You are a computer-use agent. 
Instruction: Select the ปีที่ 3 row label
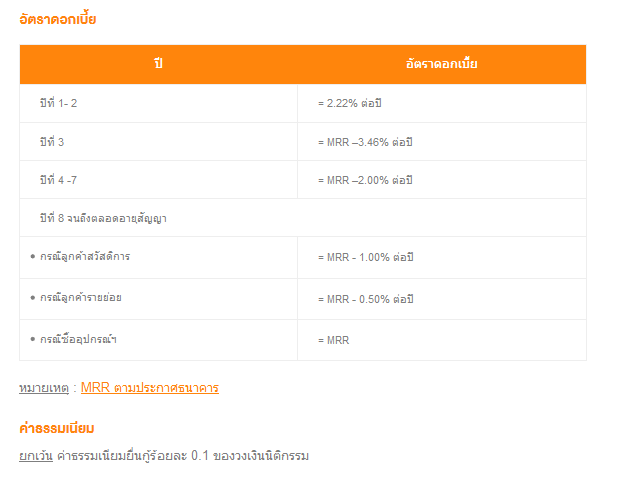[x=52, y=142]
